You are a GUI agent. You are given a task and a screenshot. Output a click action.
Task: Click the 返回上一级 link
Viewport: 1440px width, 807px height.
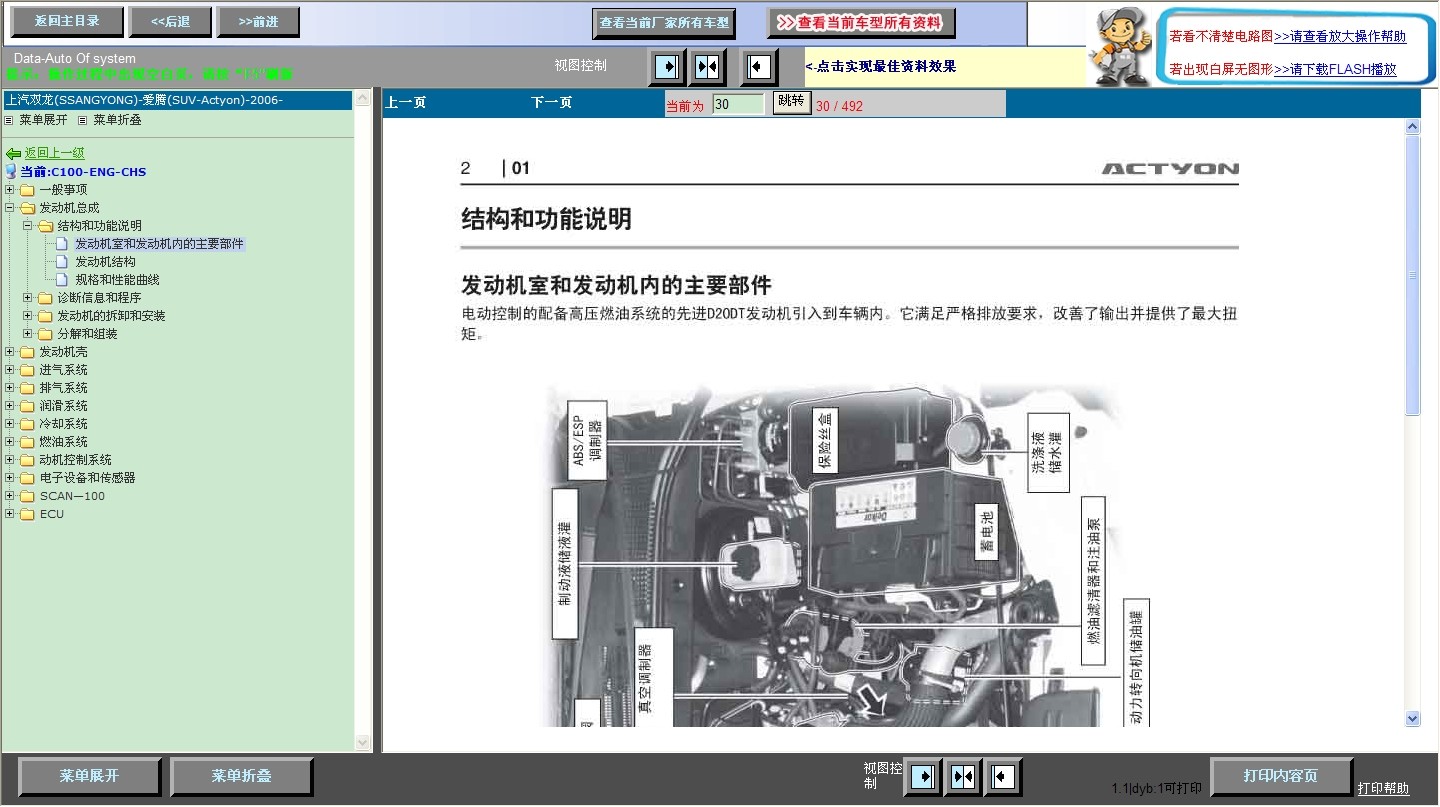tap(55, 154)
